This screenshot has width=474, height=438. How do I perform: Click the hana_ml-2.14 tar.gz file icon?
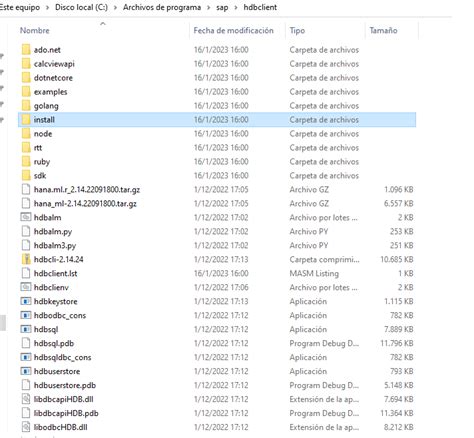tap(26, 203)
